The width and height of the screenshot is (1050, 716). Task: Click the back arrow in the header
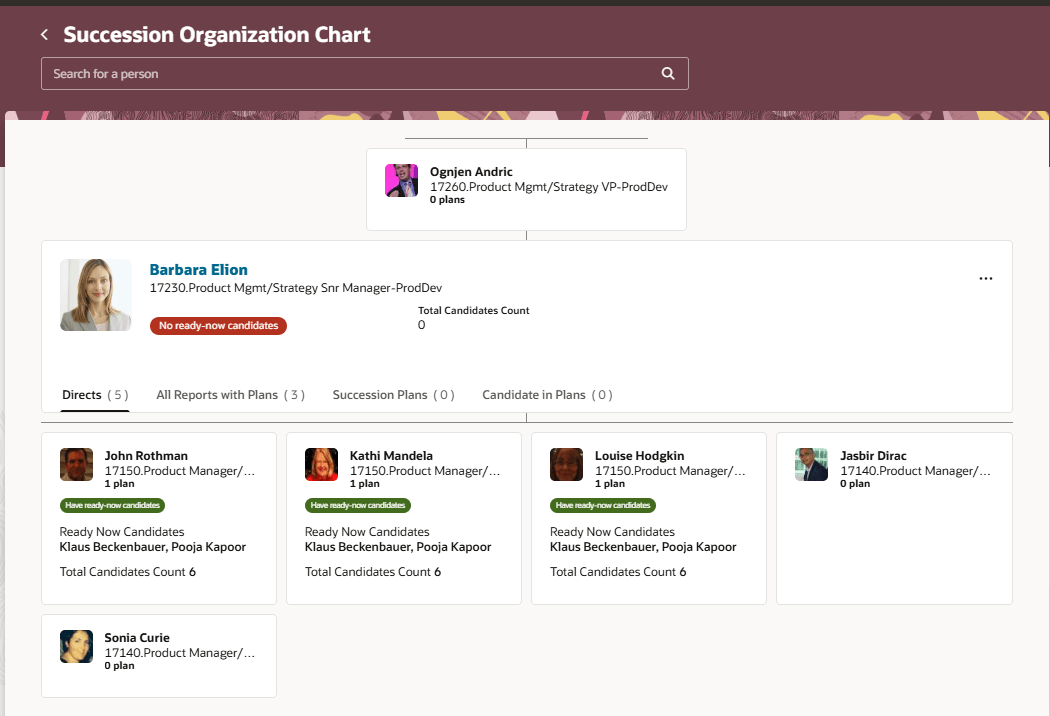[x=44, y=33]
